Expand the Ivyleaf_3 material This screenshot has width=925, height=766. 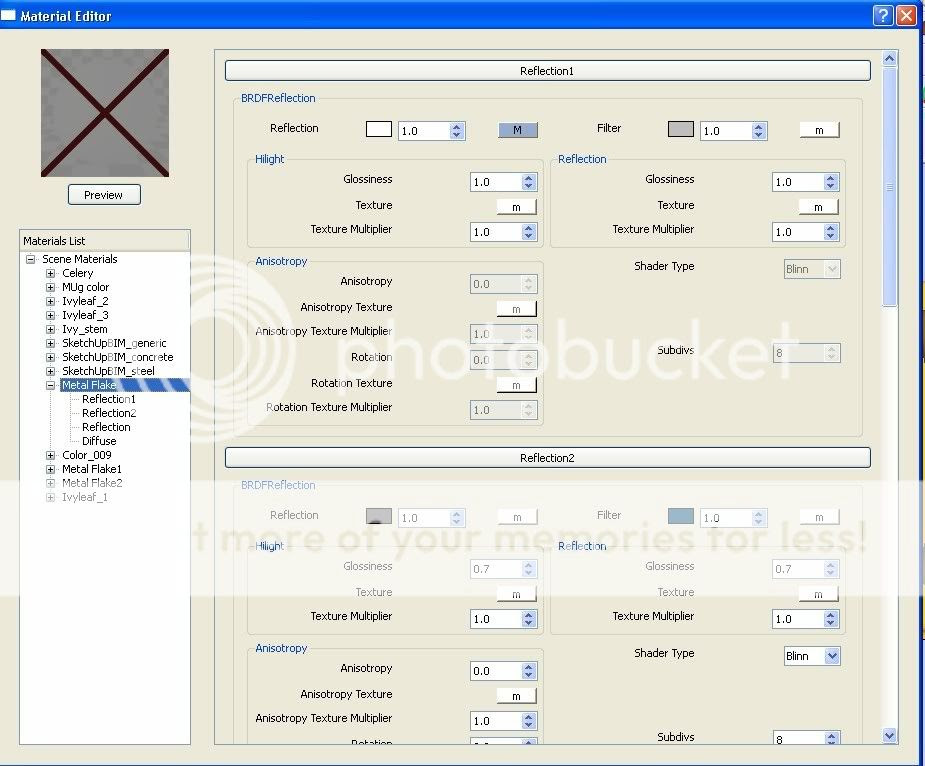pyautogui.click(x=51, y=315)
